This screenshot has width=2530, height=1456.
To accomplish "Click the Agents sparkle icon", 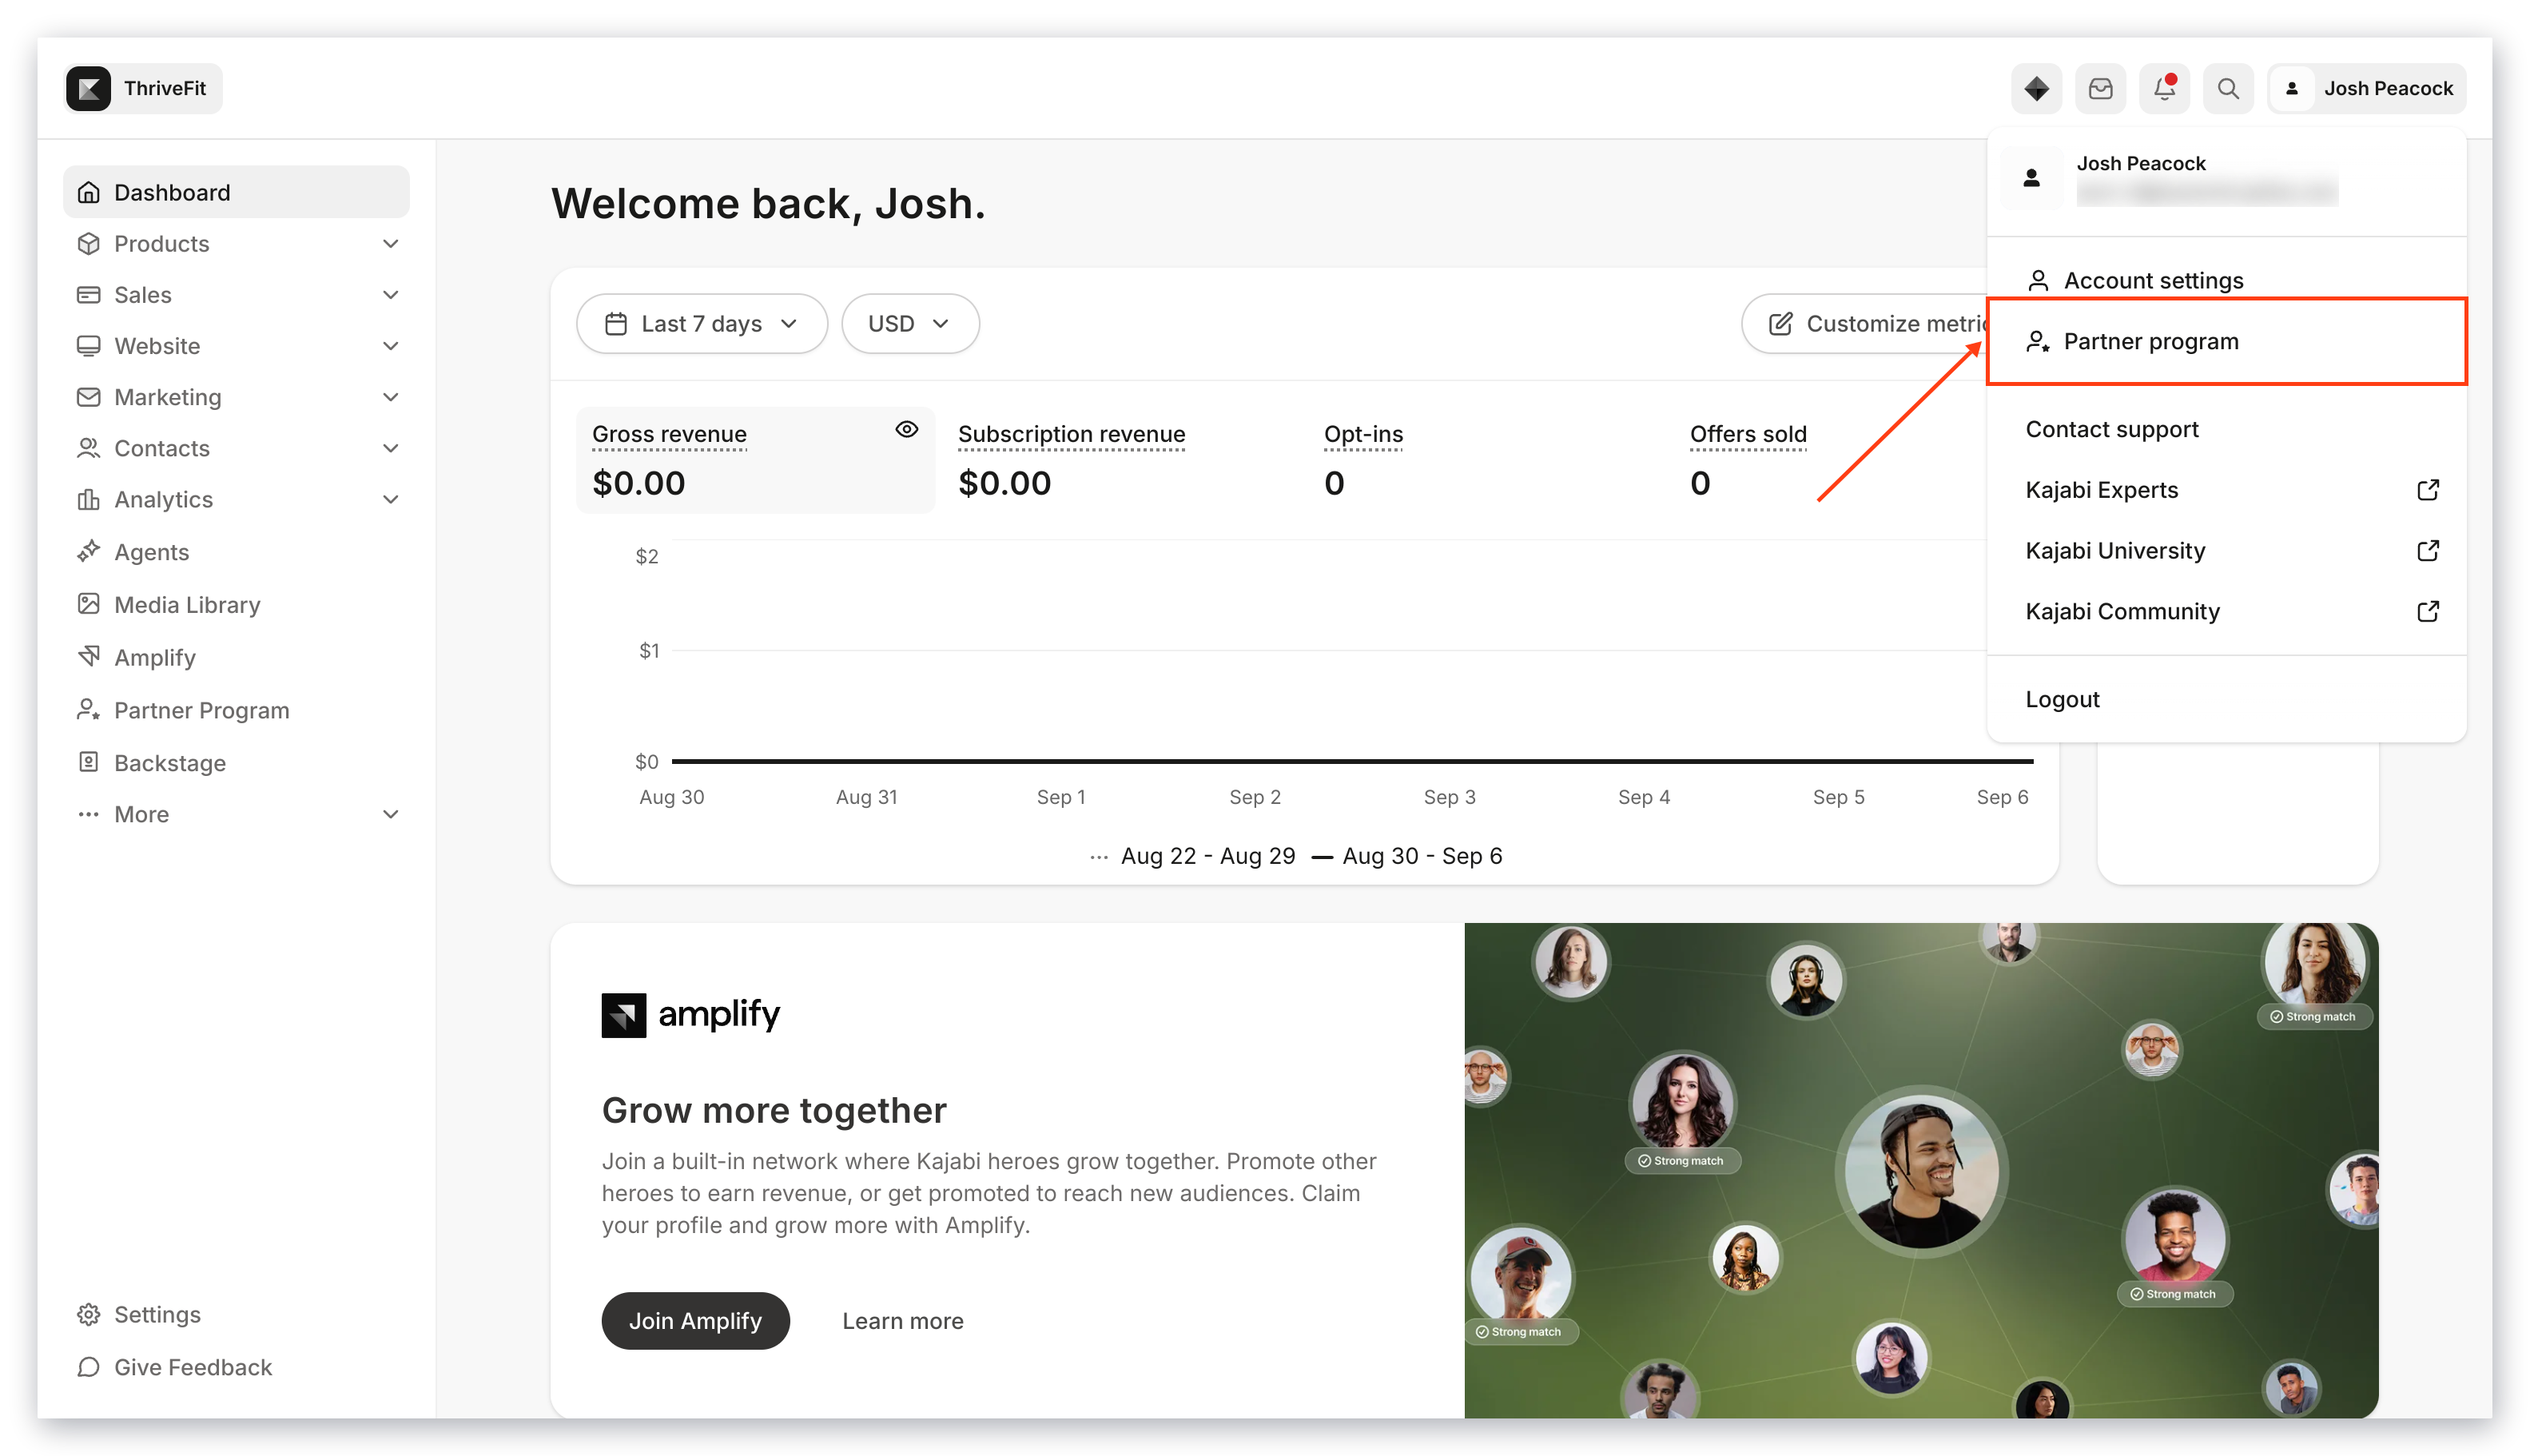I will point(89,551).
